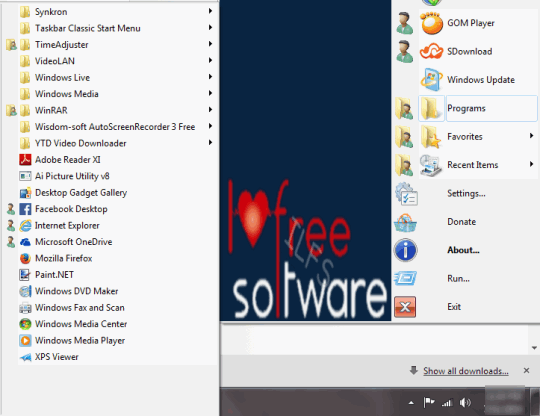This screenshot has height=416, width=540.
Task: Click the Windows Update label
Action: pyautogui.click(x=481, y=80)
